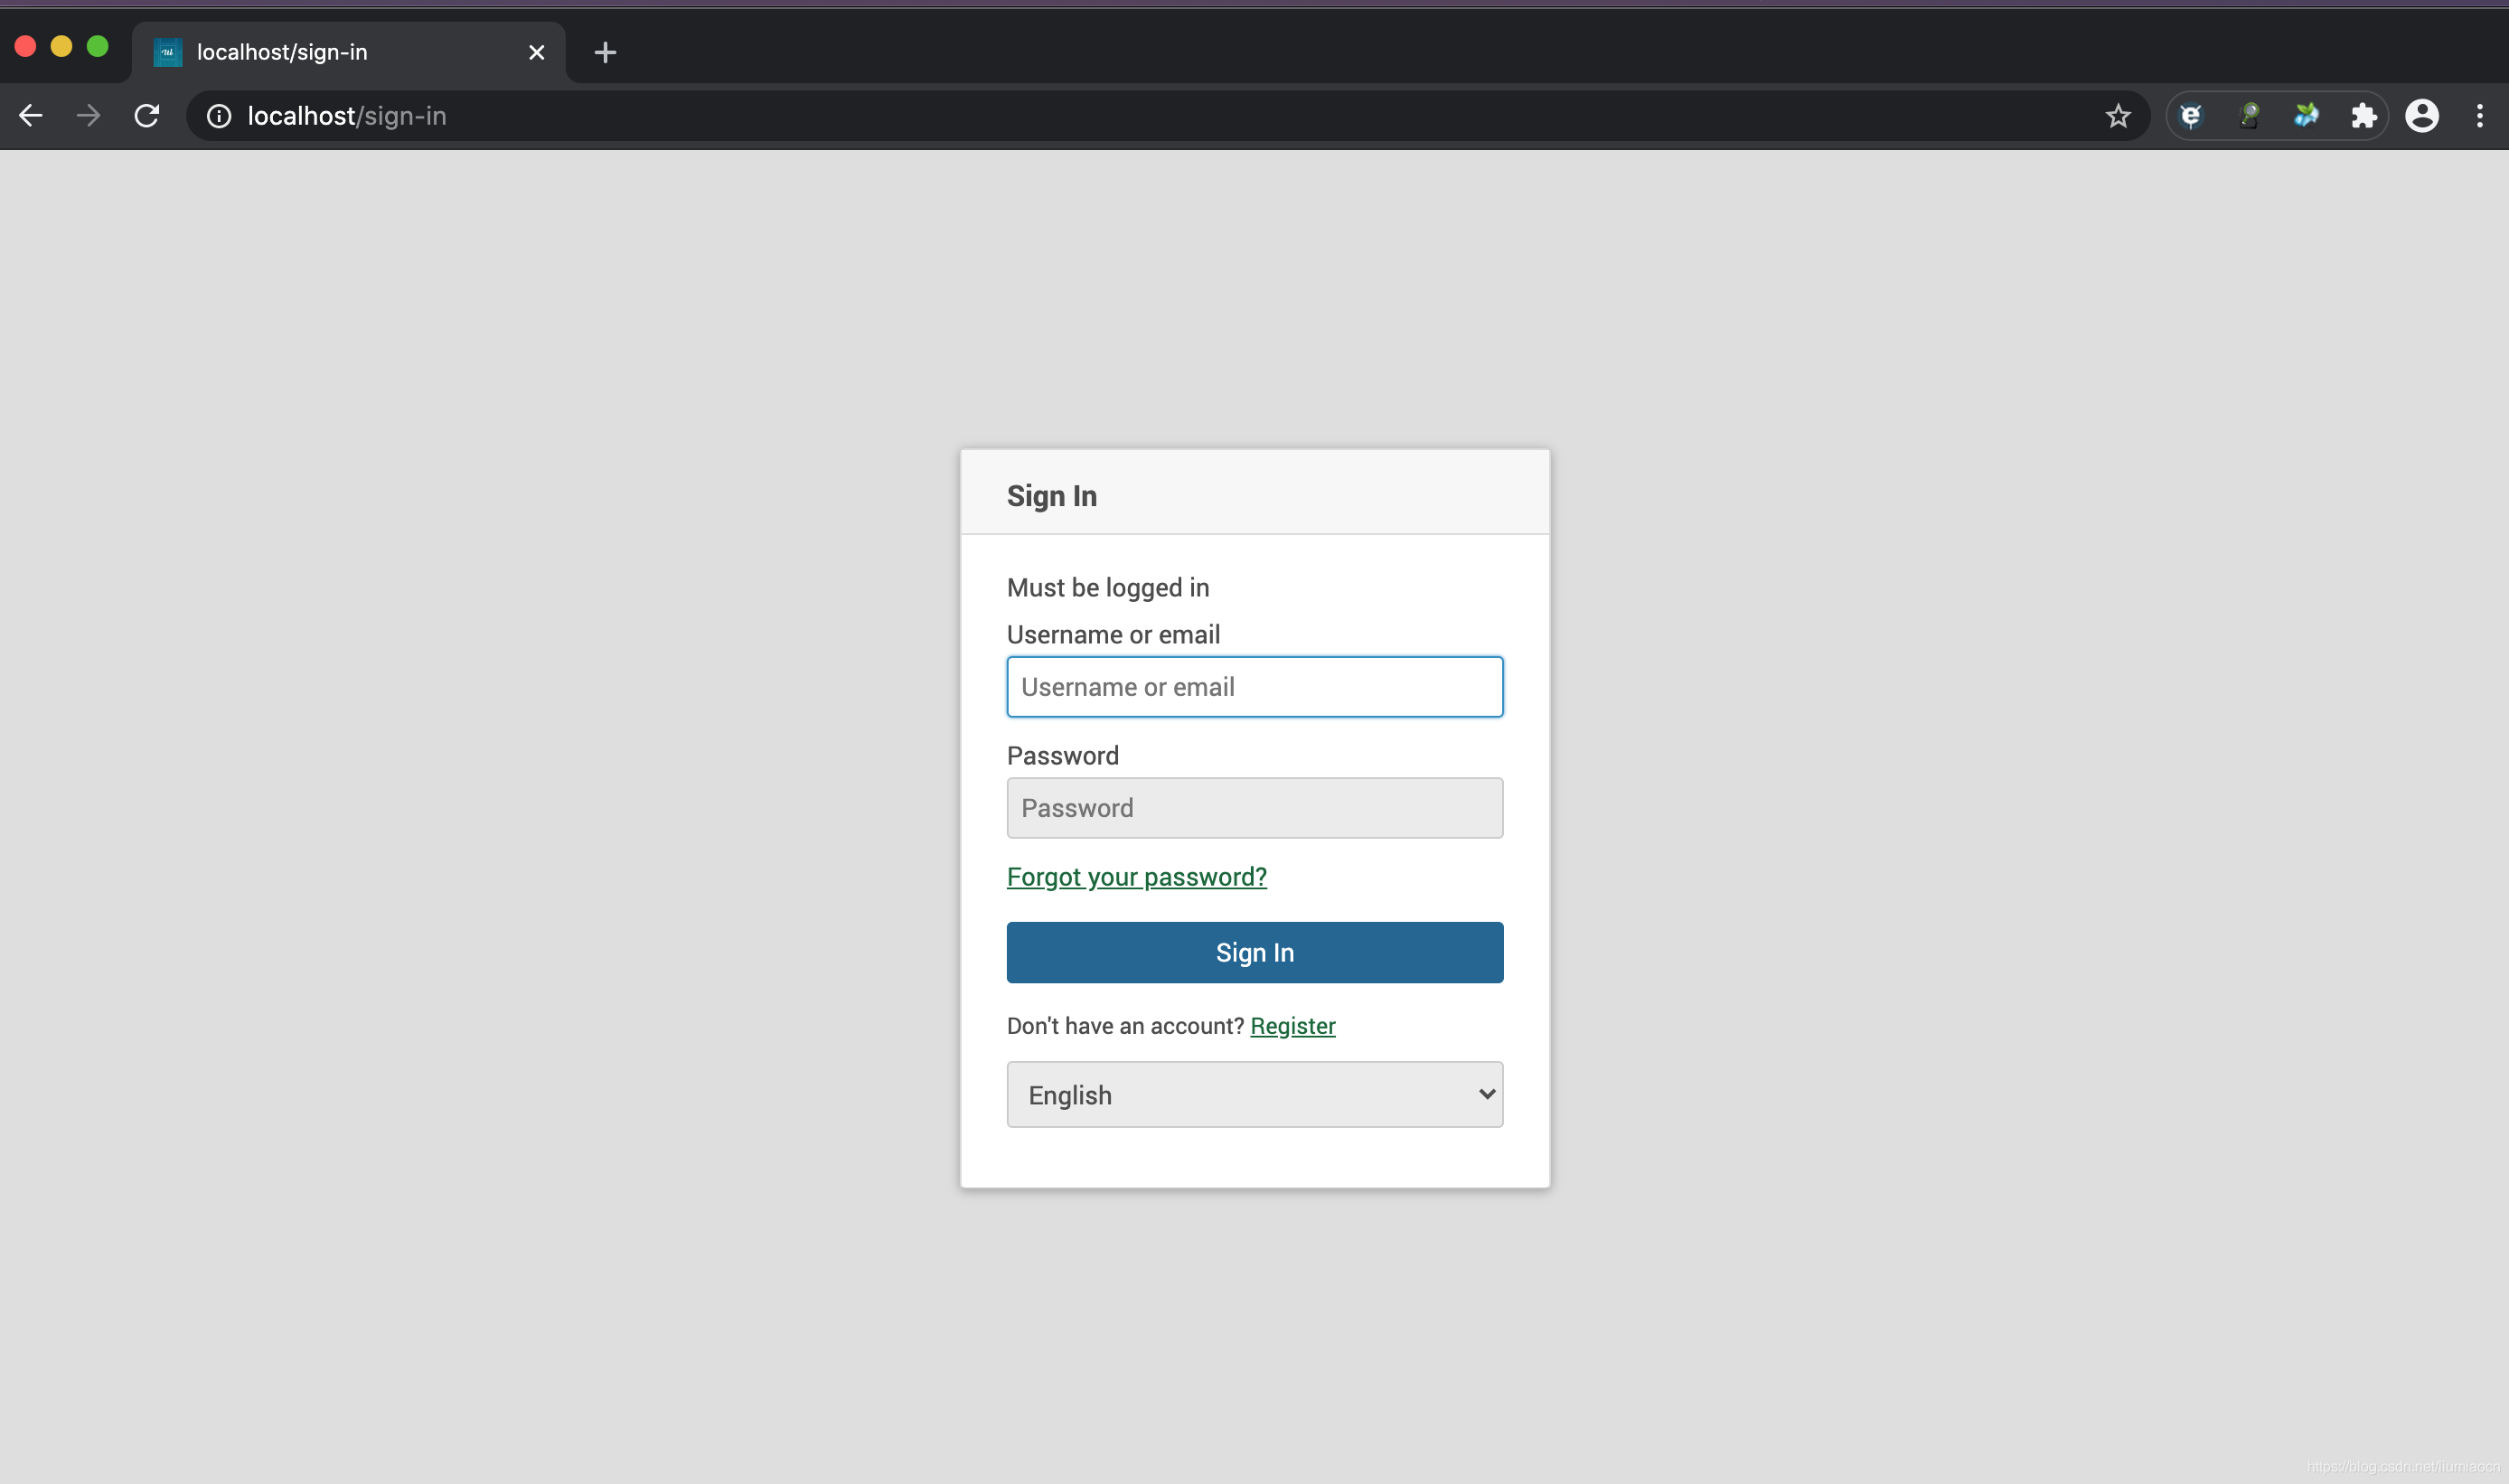The height and width of the screenshot is (1484, 2509).
Task: Focus the Username or email field
Action: (1255, 687)
